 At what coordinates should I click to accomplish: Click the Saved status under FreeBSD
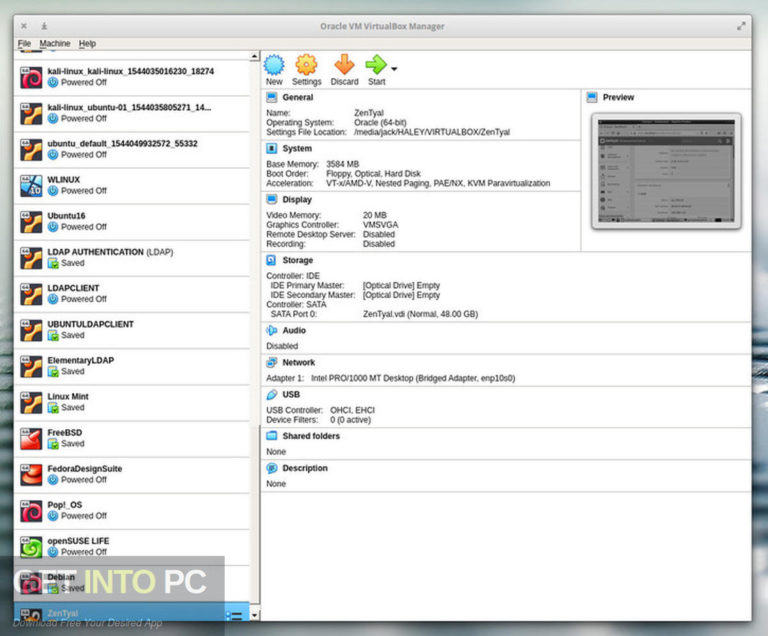point(72,444)
